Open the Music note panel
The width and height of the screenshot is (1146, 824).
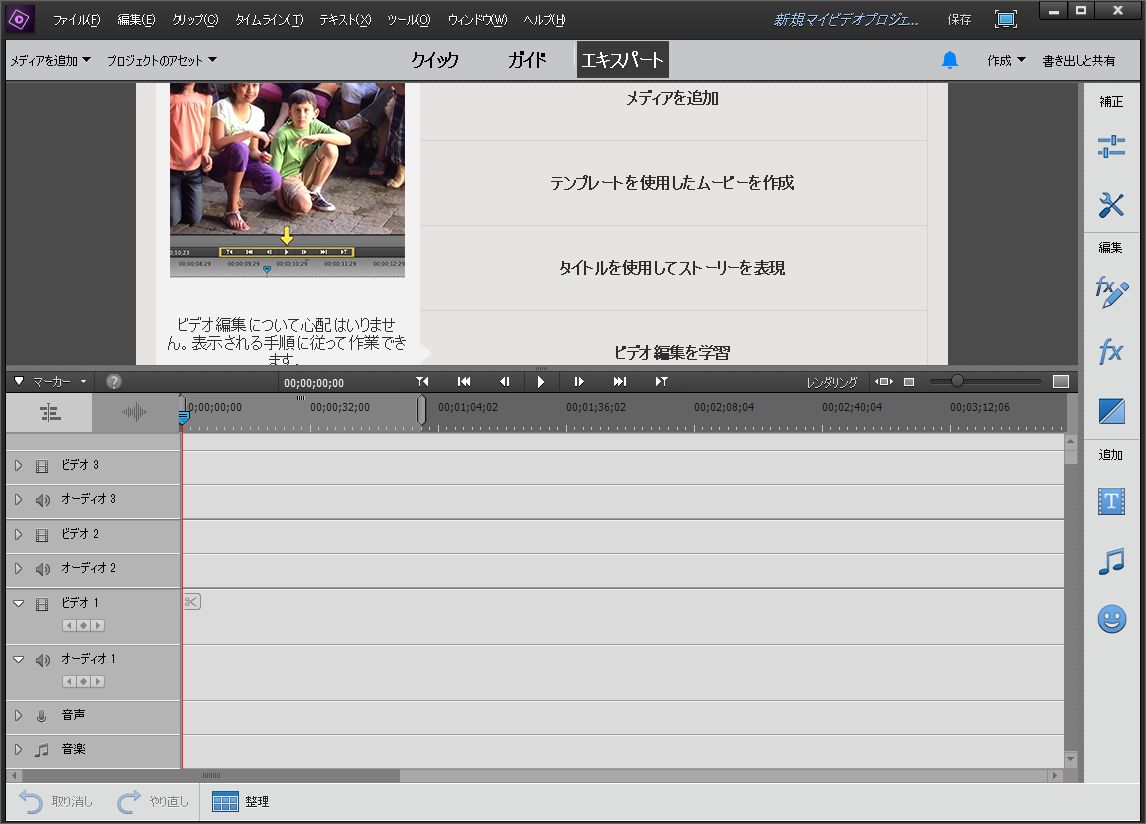pyautogui.click(x=1111, y=561)
